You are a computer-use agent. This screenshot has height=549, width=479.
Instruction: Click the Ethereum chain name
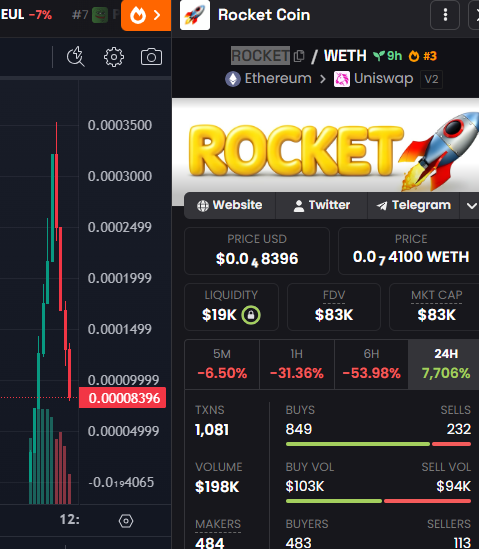[278, 78]
